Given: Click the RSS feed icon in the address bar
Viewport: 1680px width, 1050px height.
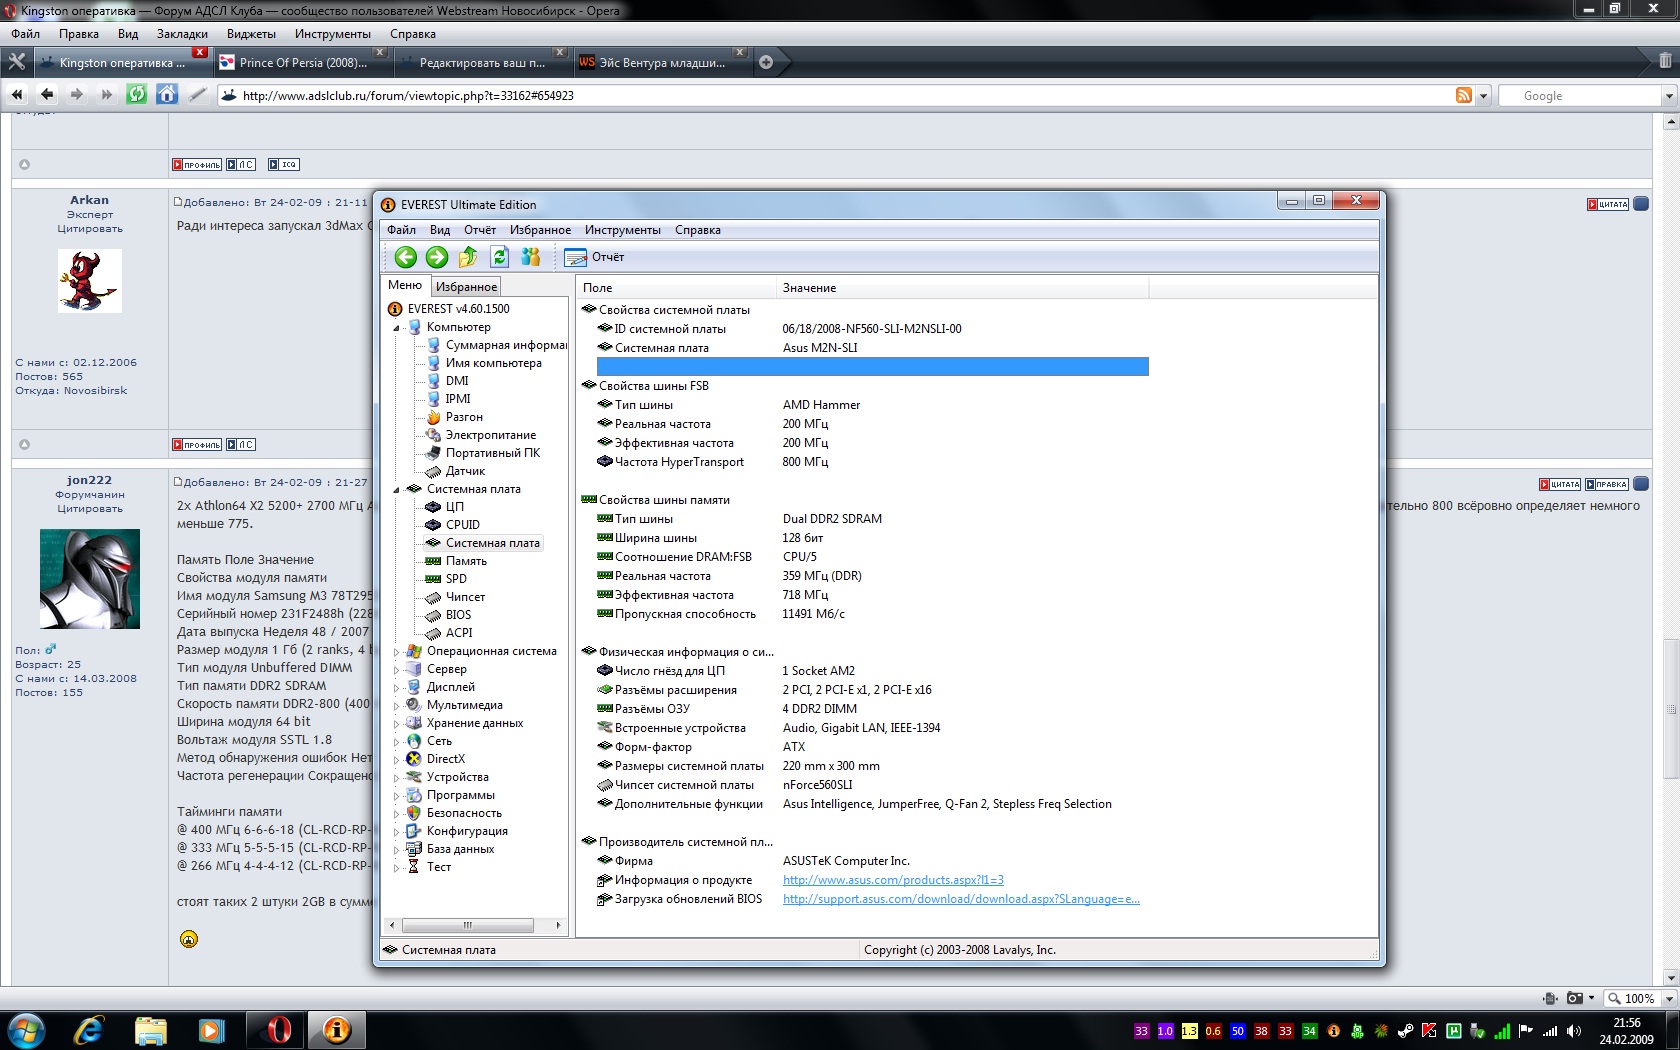Looking at the screenshot, I should 1464,95.
